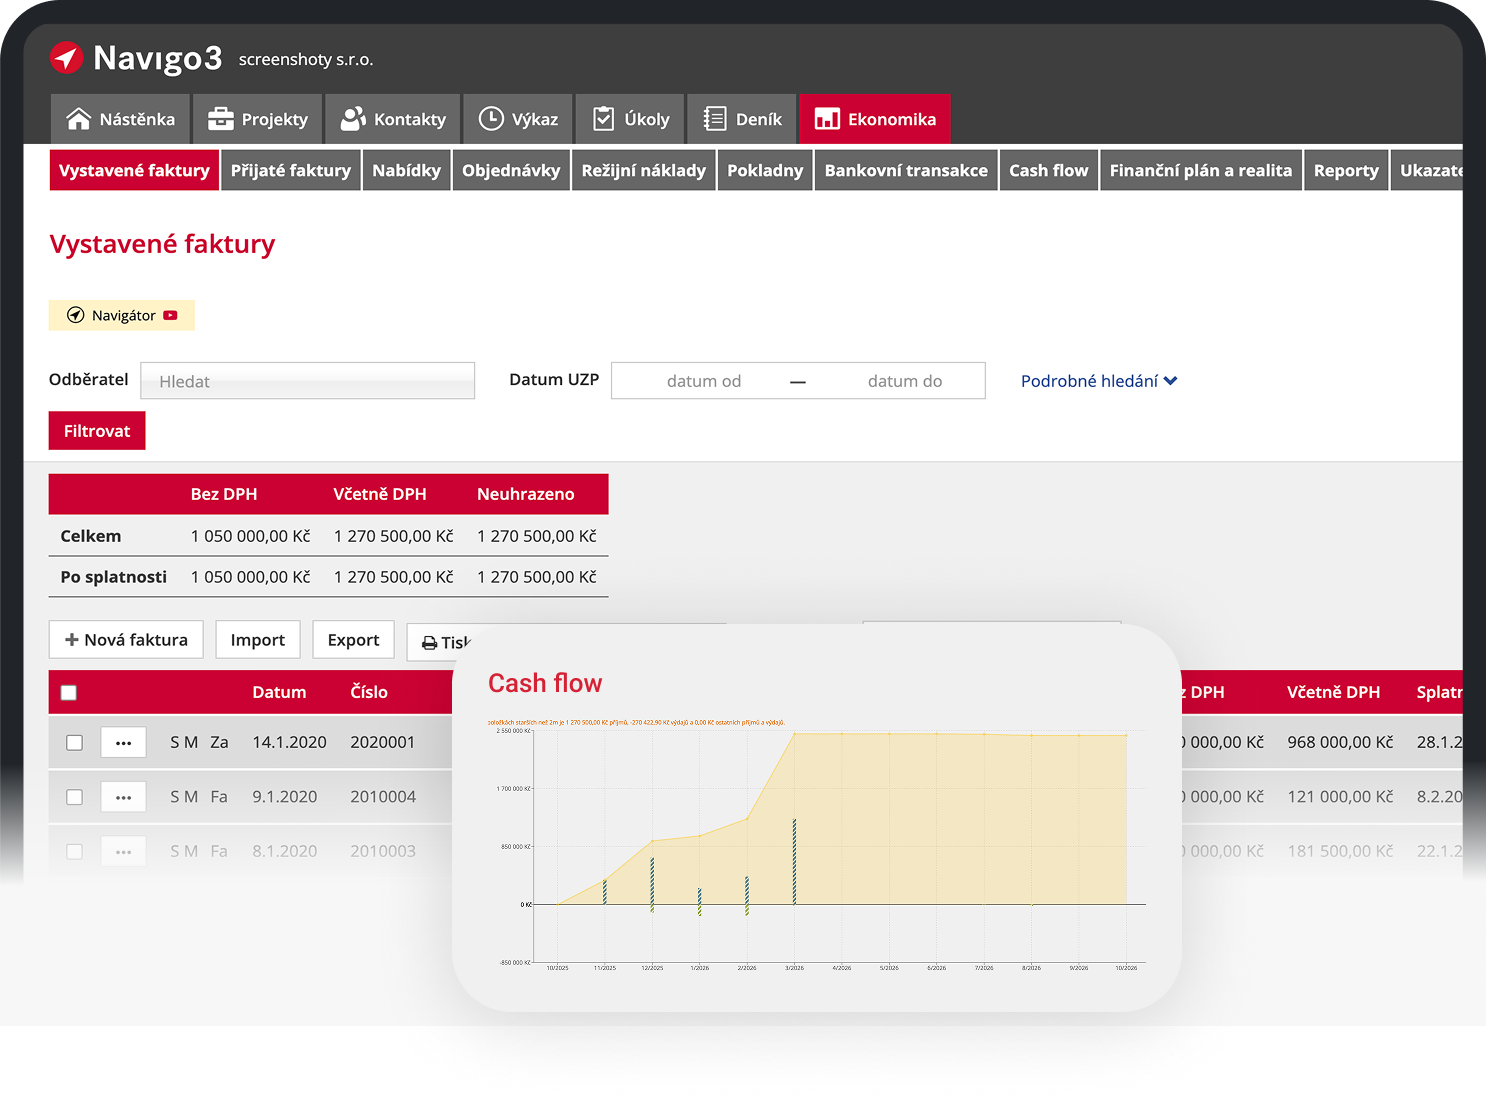Click the Ekonomika chart icon

pos(827,119)
